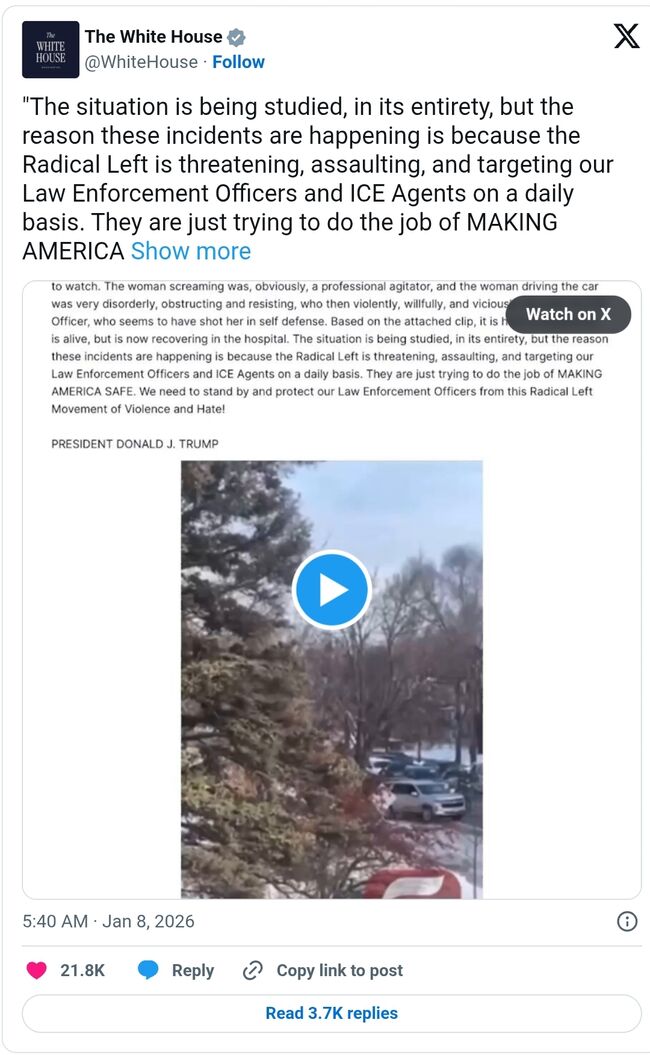
Task: Open the 5:40 AM Jan 8, 2026 timestamp
Action: (x=108, y=921)
